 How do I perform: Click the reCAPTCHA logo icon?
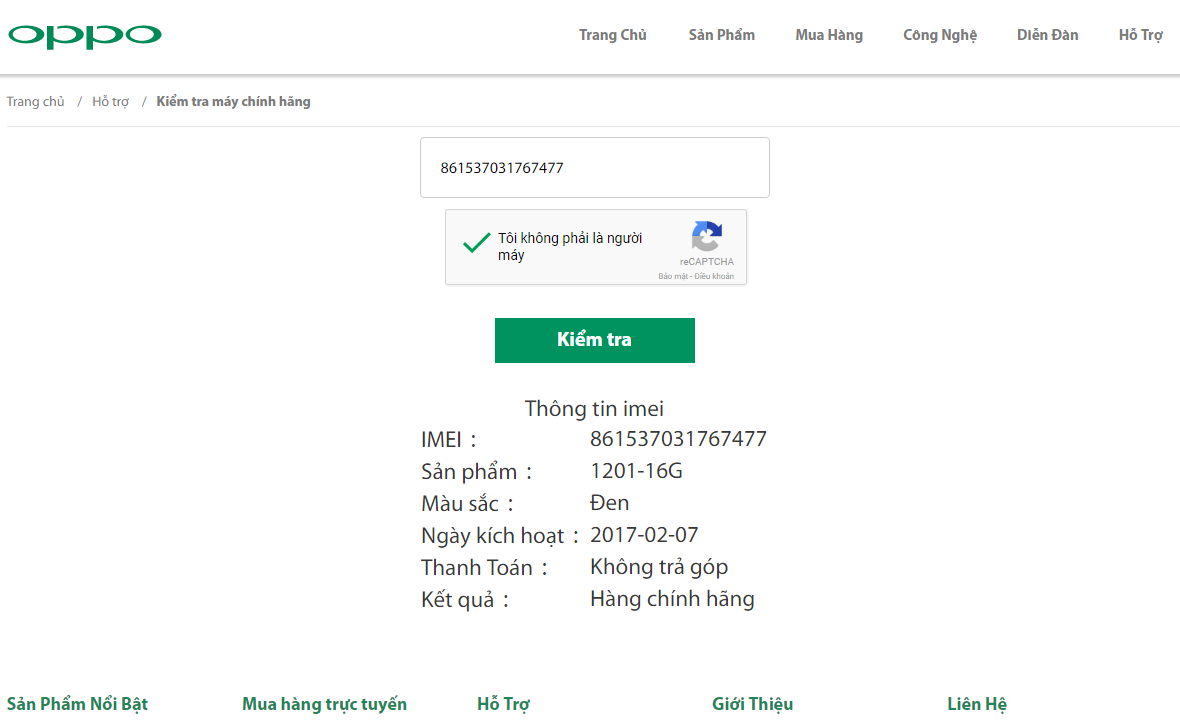707,236
